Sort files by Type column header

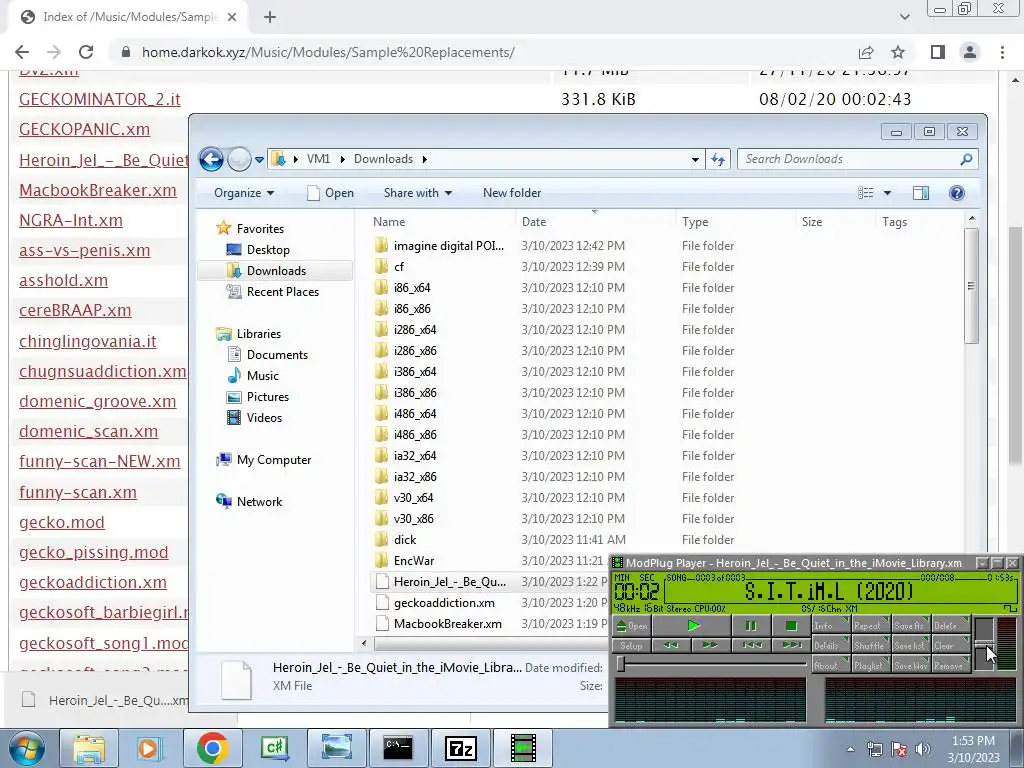pyautogui.click(x=695, y=222)
